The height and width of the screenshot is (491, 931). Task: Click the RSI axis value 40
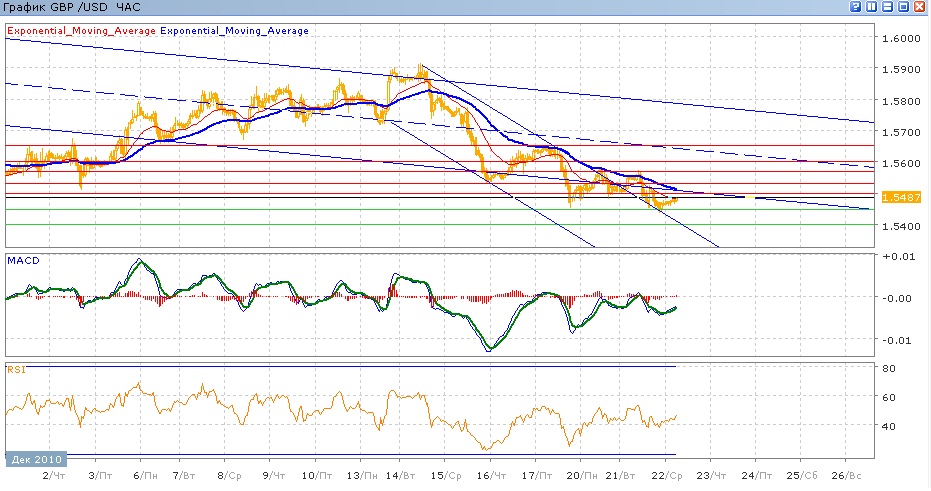click(889, 426)
